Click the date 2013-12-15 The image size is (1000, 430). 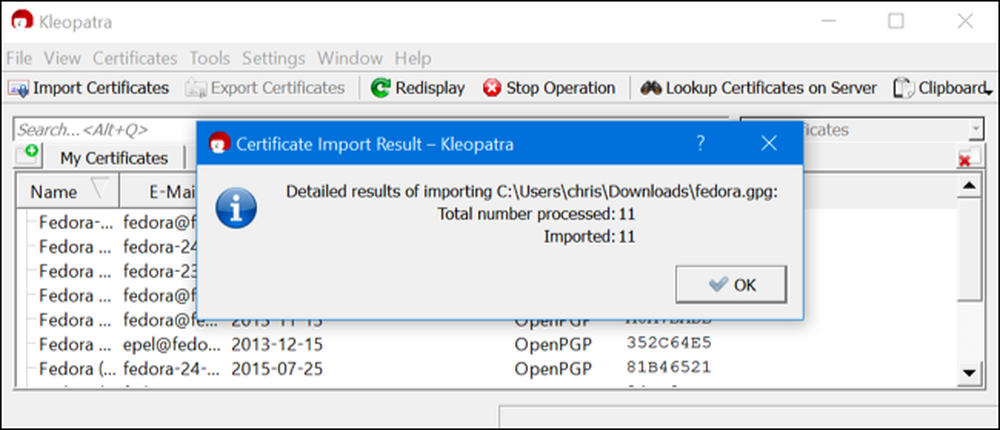coord(277,345)
